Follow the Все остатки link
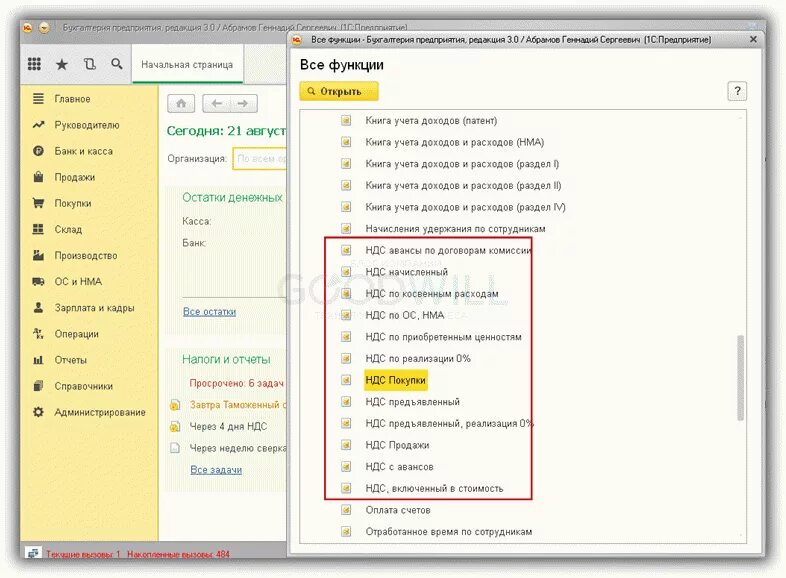This screenshot has height=578, width=786. pos(209,311)
